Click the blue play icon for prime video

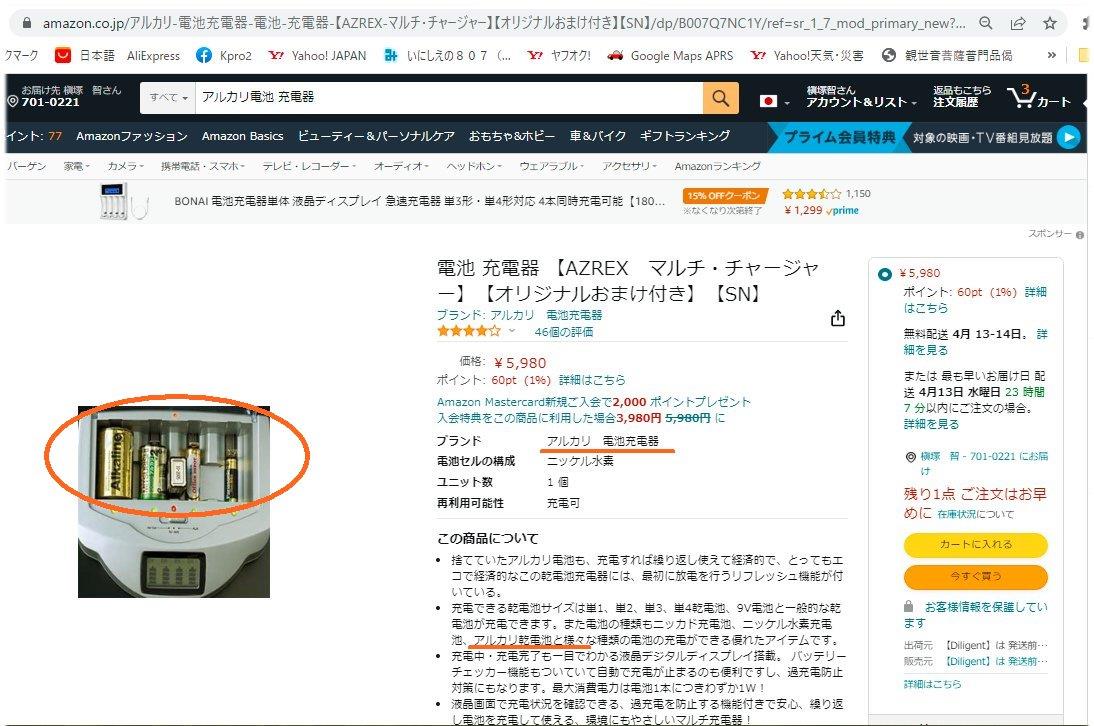1068,137
